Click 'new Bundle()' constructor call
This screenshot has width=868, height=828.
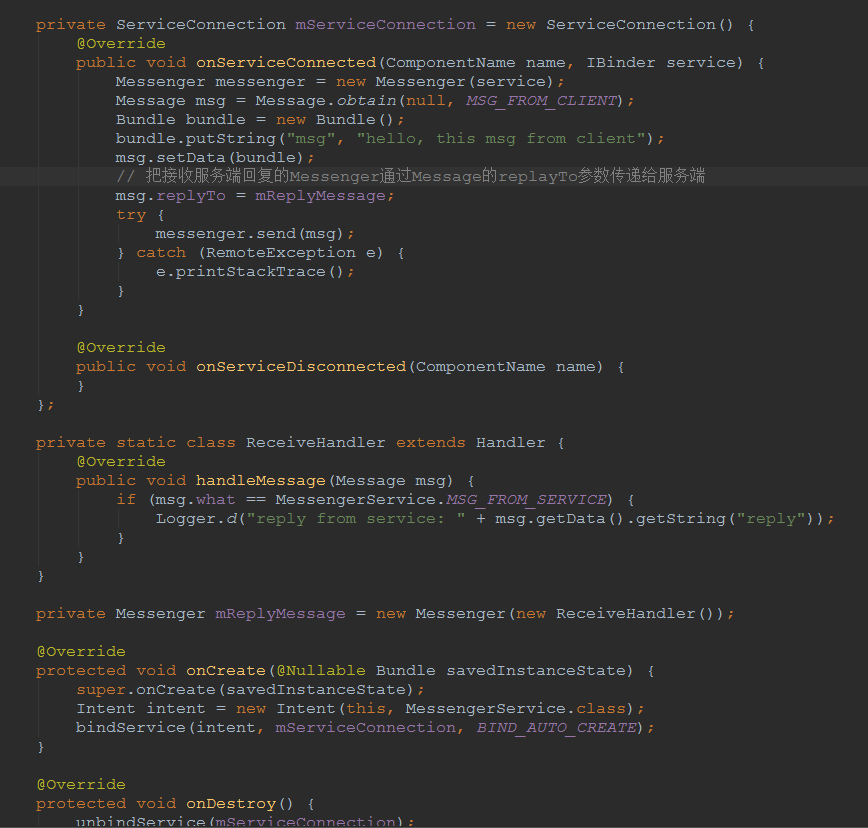pyautogui.click(x=334, y=120)
